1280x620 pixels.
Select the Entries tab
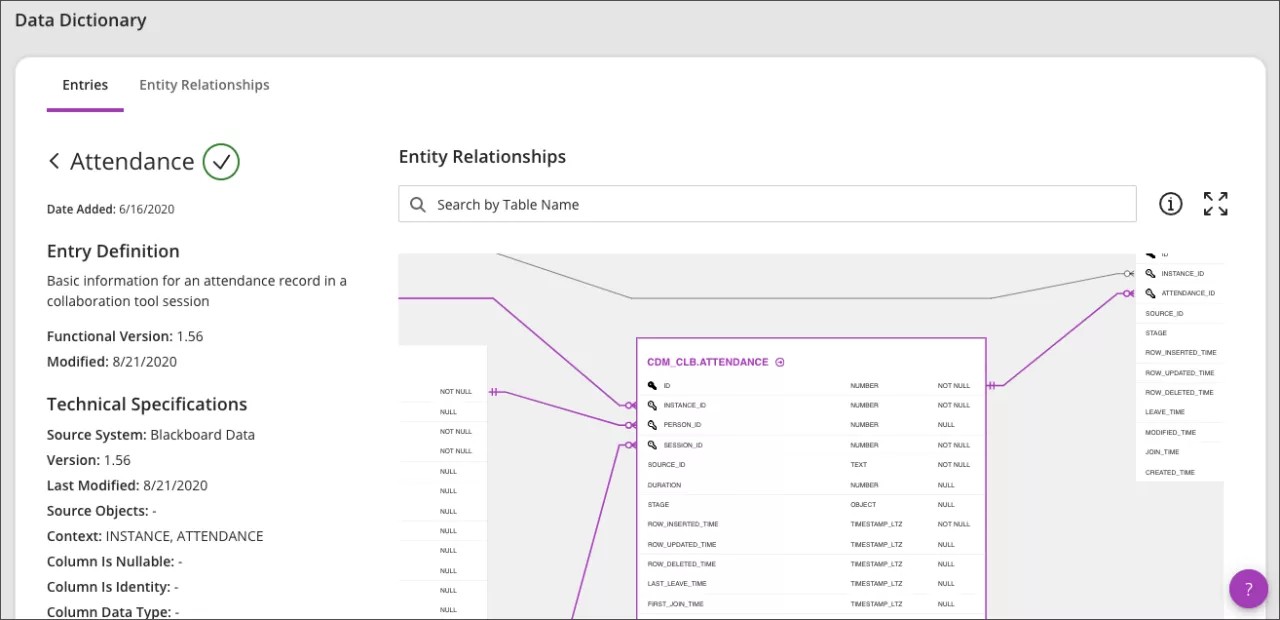pyautogui.click(x=85, y=85)
